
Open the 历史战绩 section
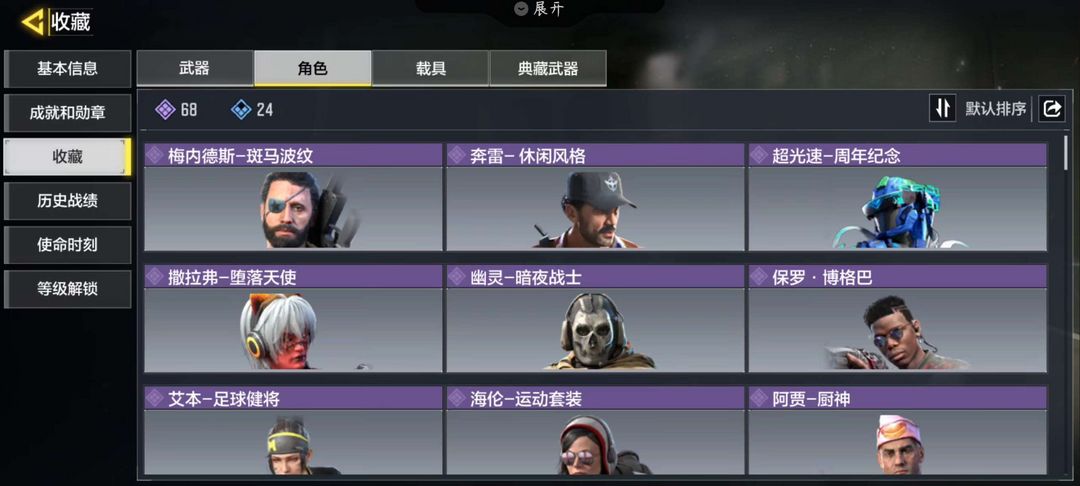68,201
